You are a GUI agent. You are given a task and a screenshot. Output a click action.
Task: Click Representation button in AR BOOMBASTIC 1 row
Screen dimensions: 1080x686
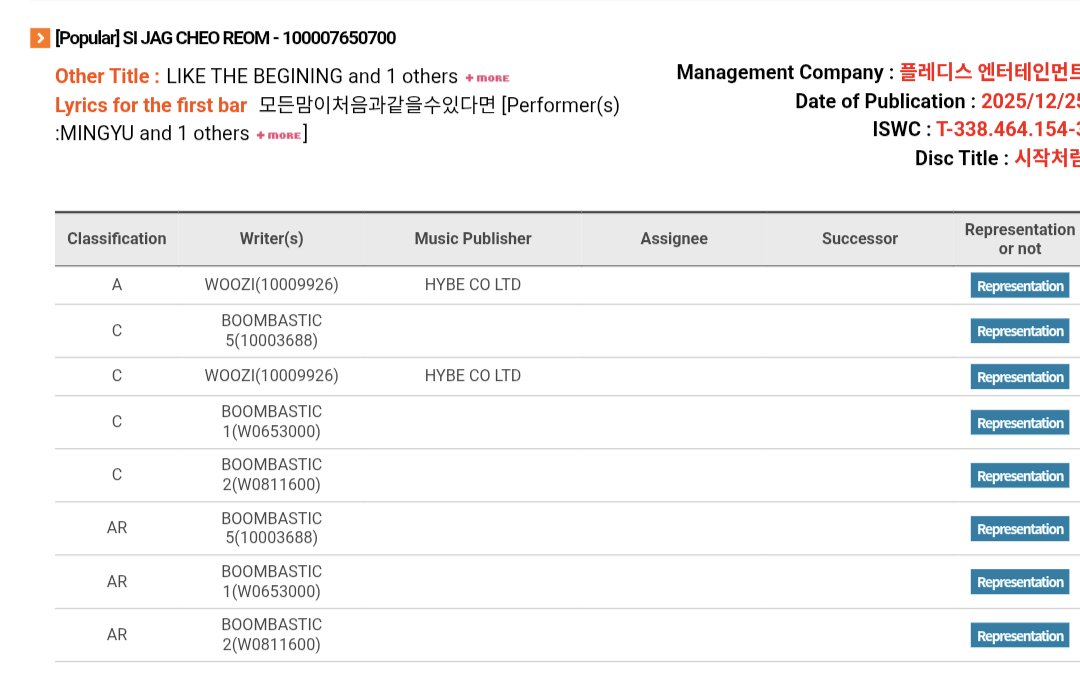[1019, 581]
